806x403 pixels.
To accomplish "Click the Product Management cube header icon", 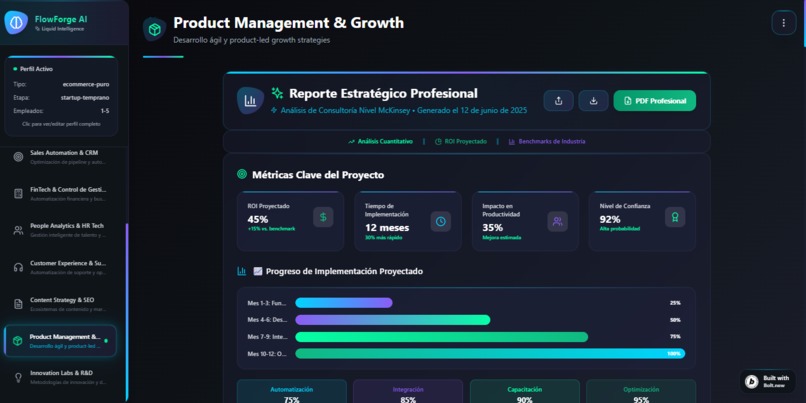I will click(154, 29).
